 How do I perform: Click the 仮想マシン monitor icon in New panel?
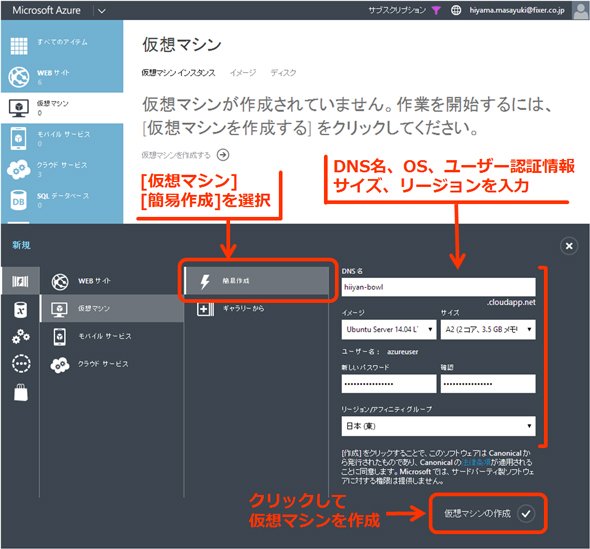59,309
